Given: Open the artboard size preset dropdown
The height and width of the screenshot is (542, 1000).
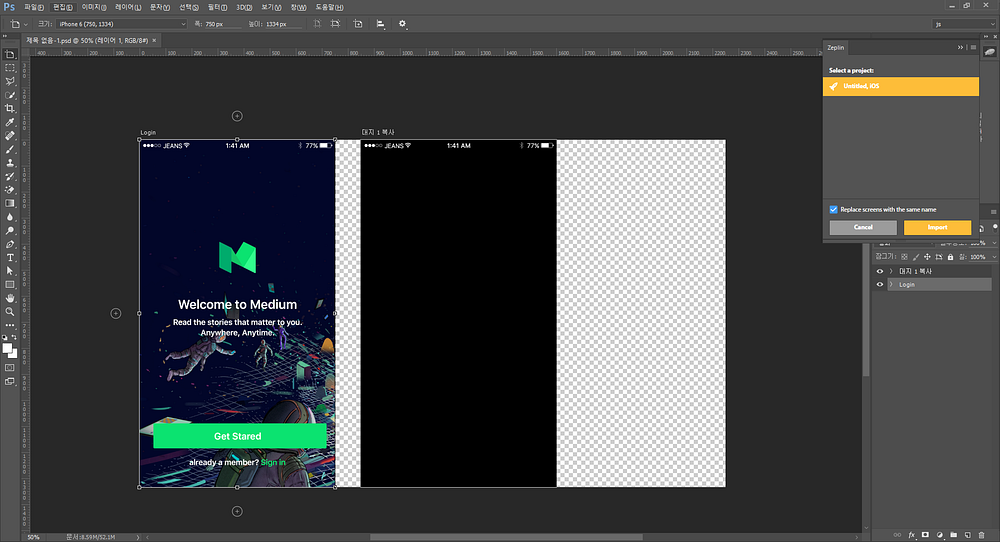Looking at the screenshot, I should [121, 24].
